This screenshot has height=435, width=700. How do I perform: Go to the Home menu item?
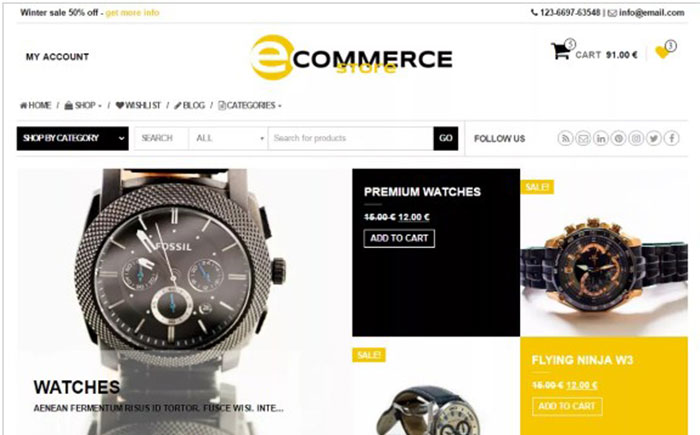pyautogui.click(x=35, y=105)
